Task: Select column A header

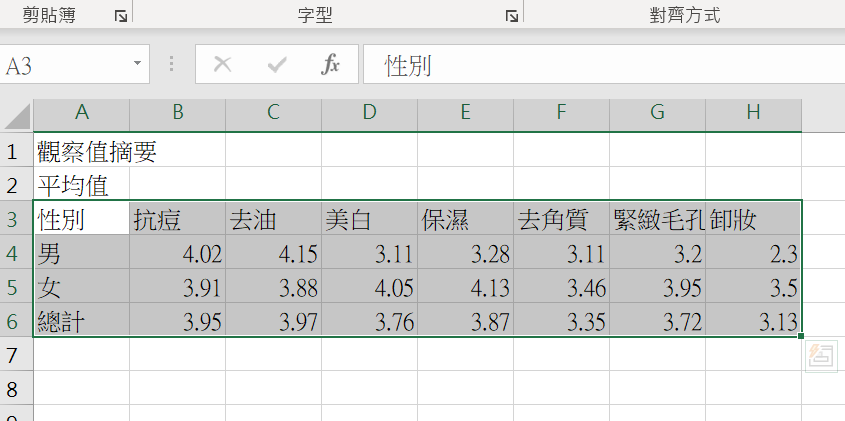Action: 81,114
